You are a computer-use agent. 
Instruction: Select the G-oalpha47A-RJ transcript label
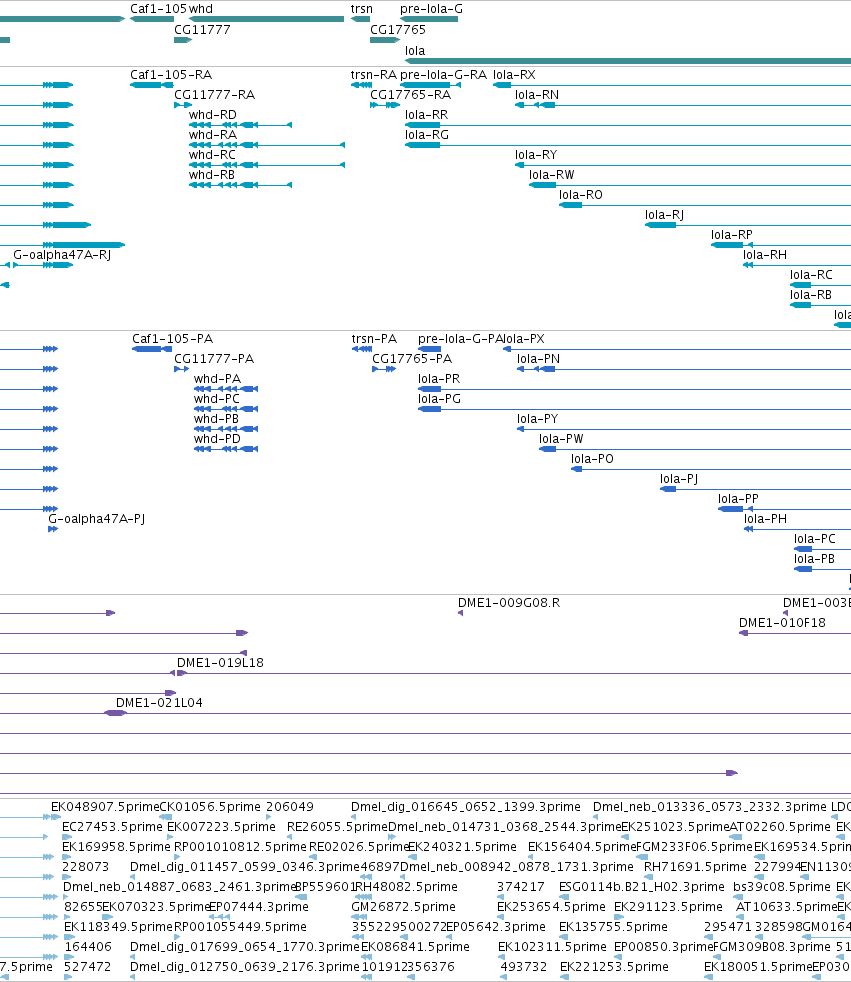tap(62, 256)
